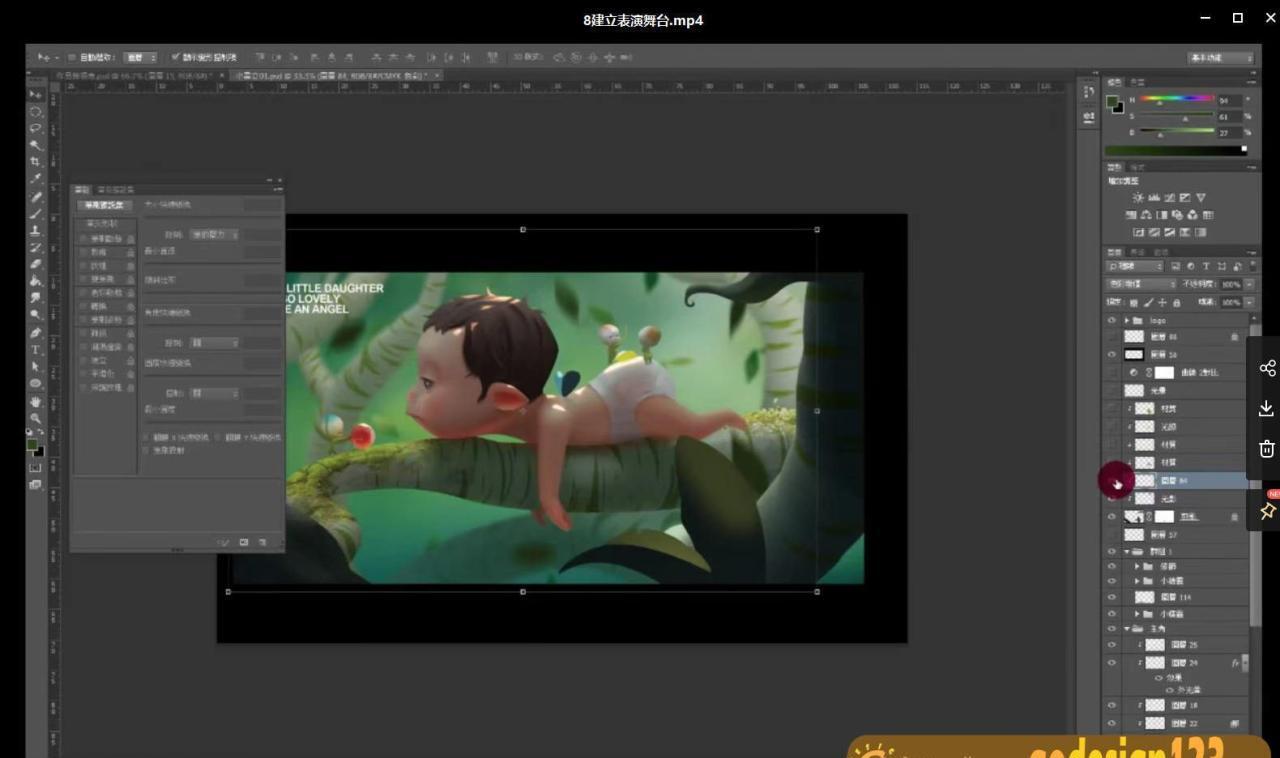1280x758 pixels.
Task: Open the opacity value dropdown arrow
Action: coord(1248,284)
